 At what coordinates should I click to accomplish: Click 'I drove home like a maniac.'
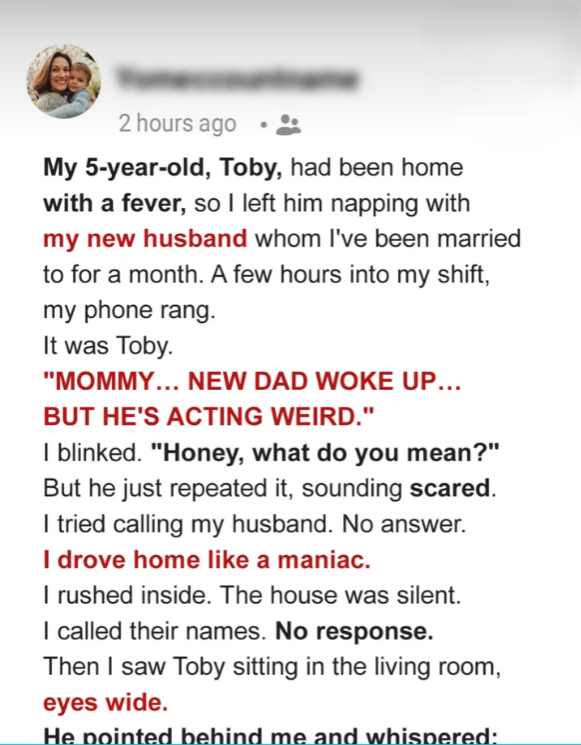pos(207,560)
